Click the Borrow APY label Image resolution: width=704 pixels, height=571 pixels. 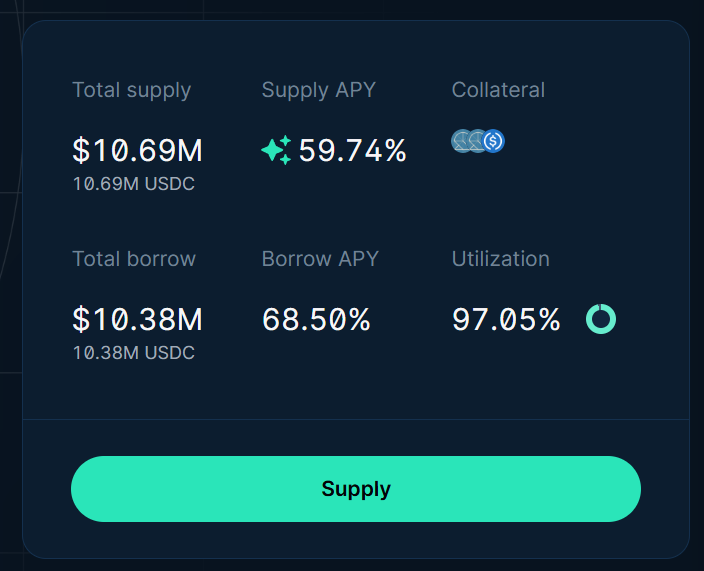pos(320,259)
